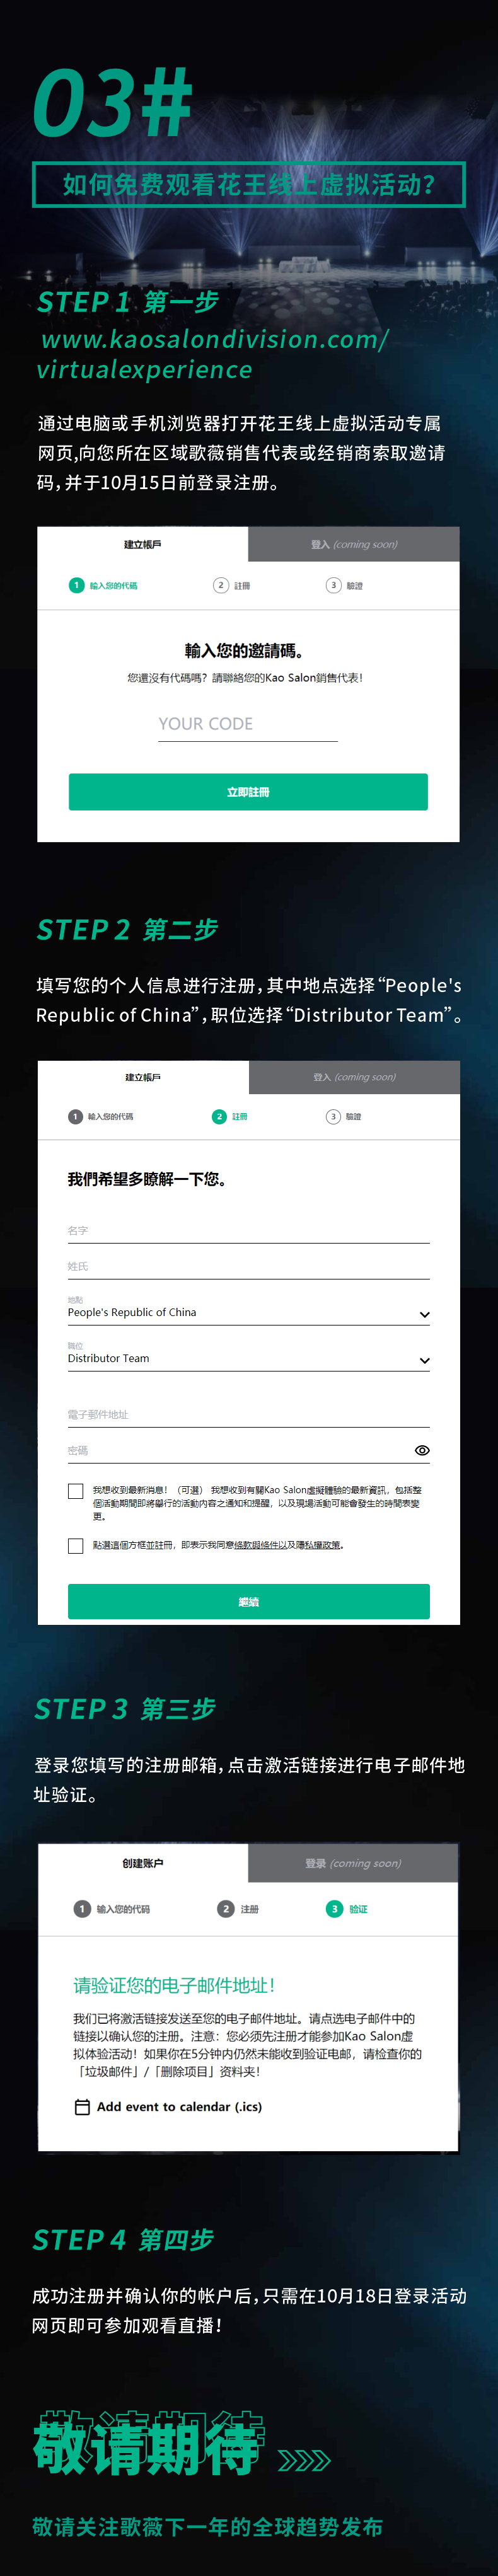498x2576 pixels.
Task: Open the Distributor Team position field
Action: tap(249, 1356)
